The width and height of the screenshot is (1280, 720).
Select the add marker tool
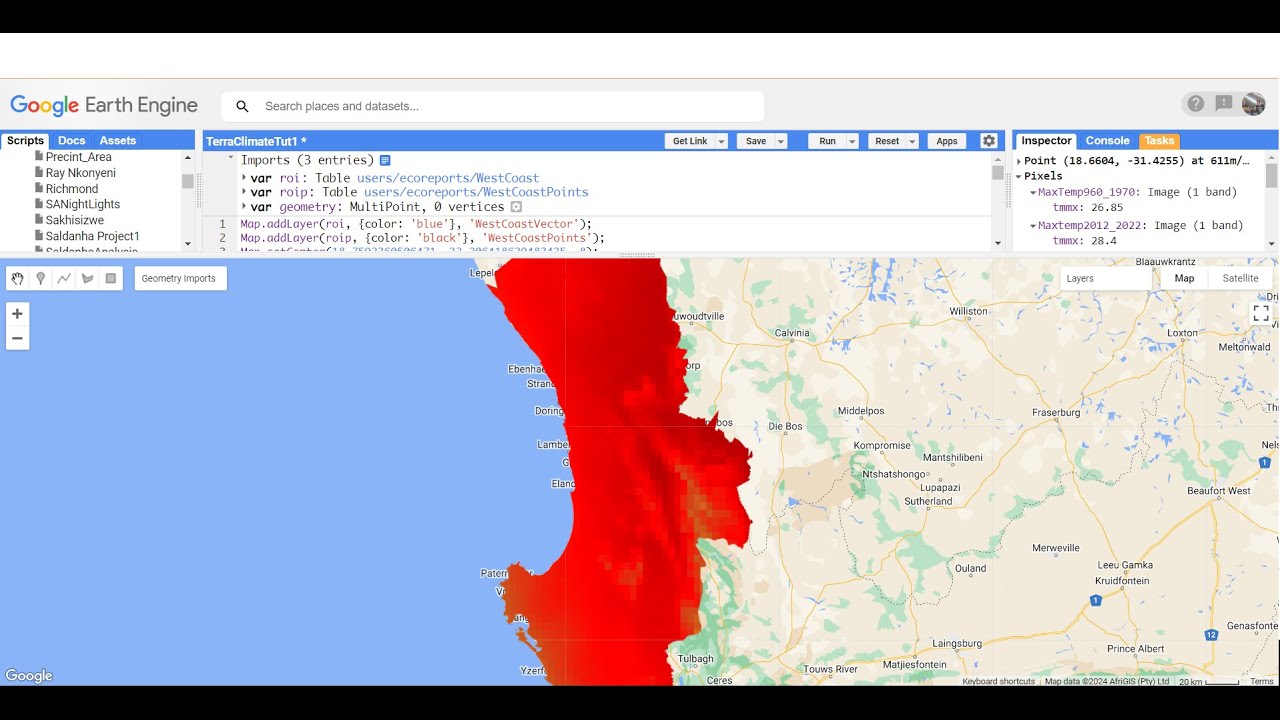click(41, 279)
